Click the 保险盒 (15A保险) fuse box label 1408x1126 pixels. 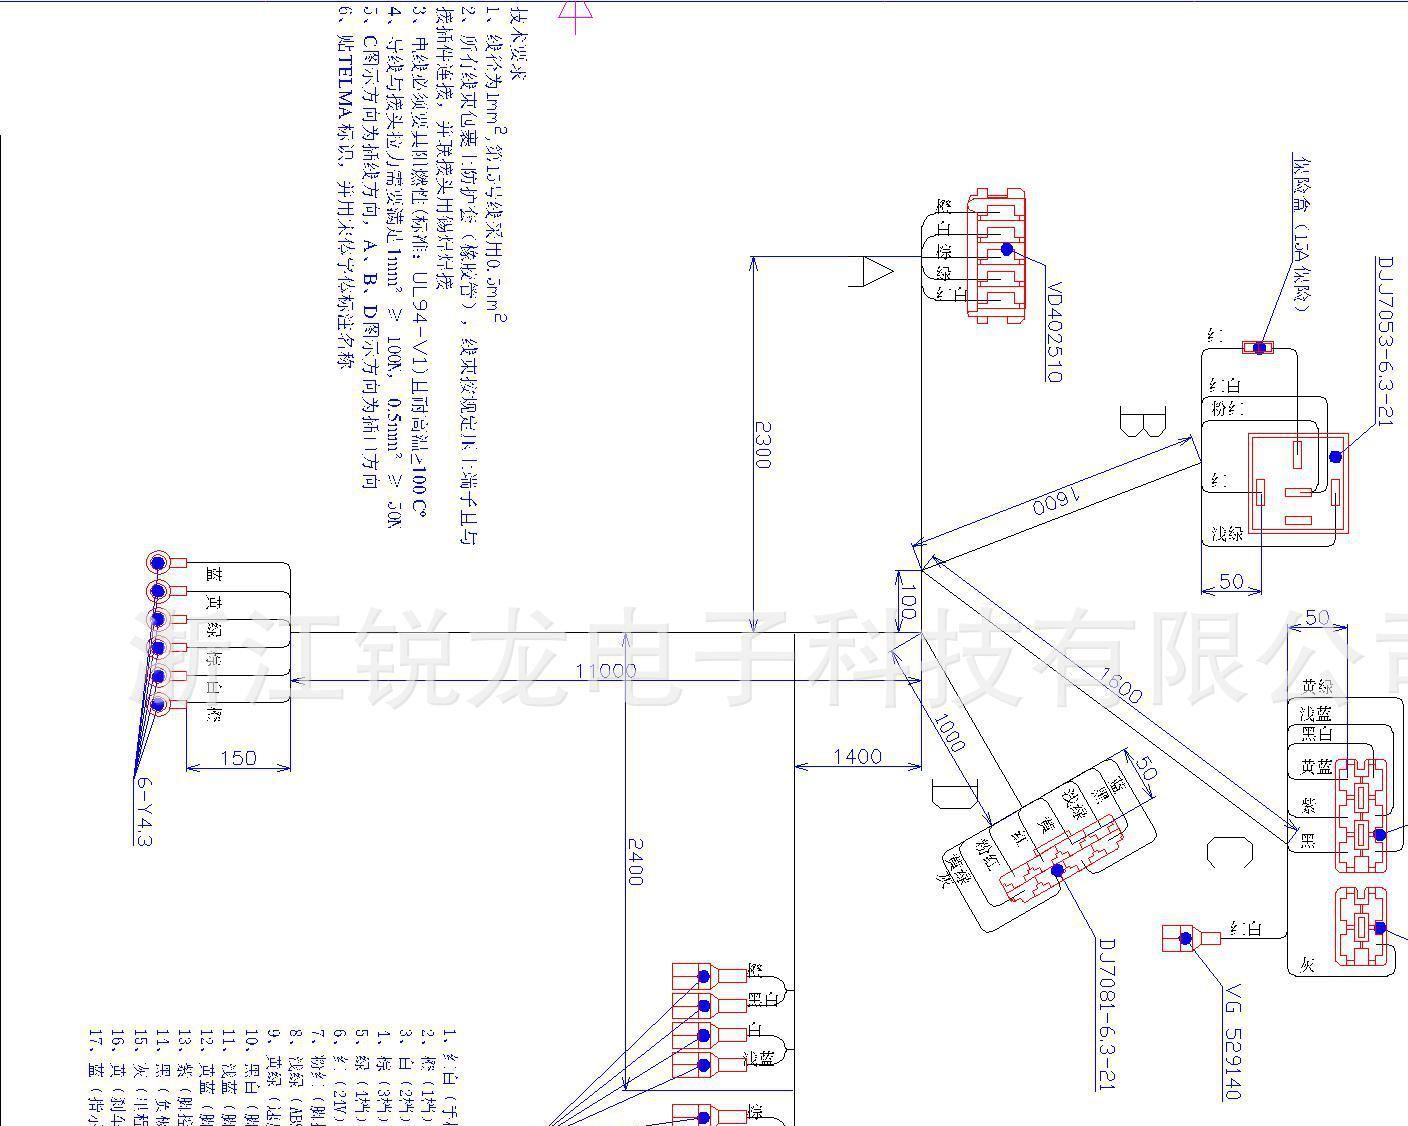click(1300, 233)
